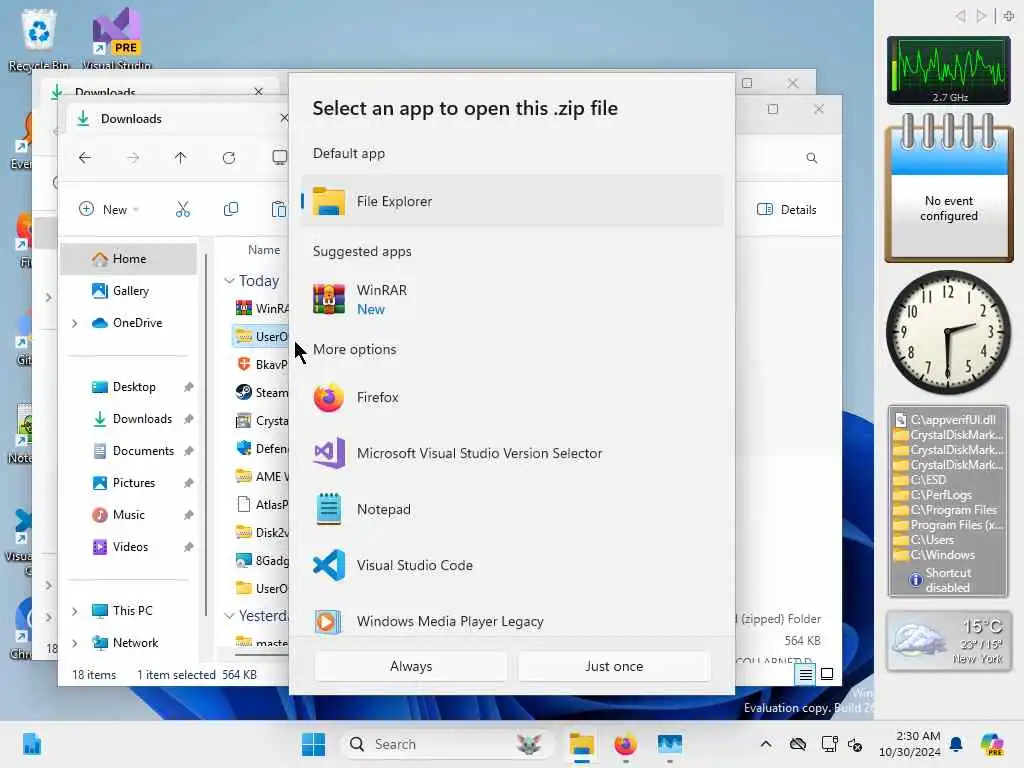This screenshot has width=1024, height=768.
Task: Select the 8Gadg file row
Action: pos(261,560)
